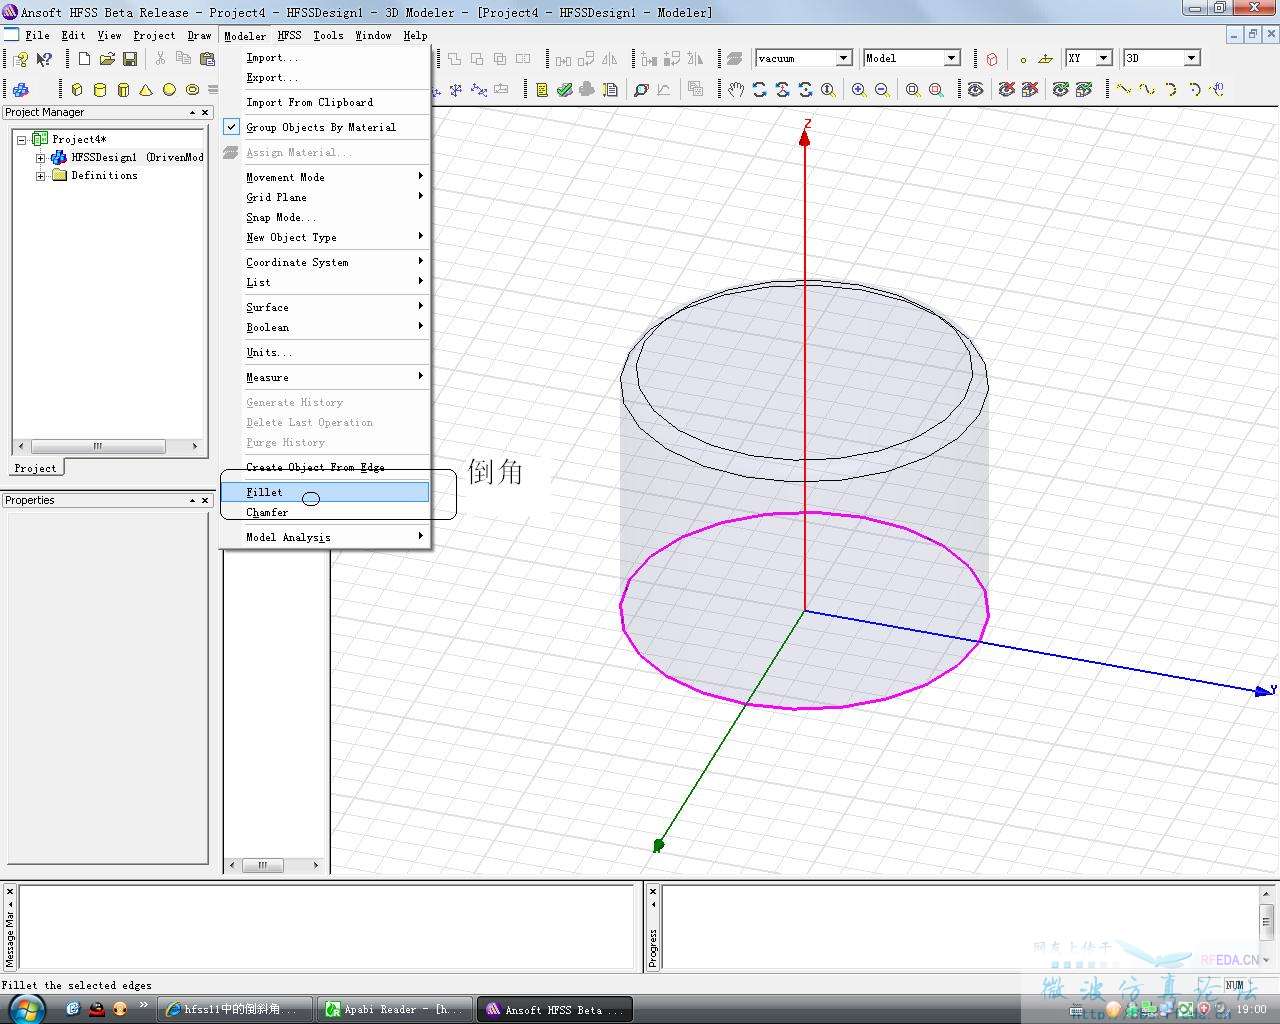This screenshot has height=1024, width=1280.
Task: Open the HFSS menu
Action: (x=289, y=35)
